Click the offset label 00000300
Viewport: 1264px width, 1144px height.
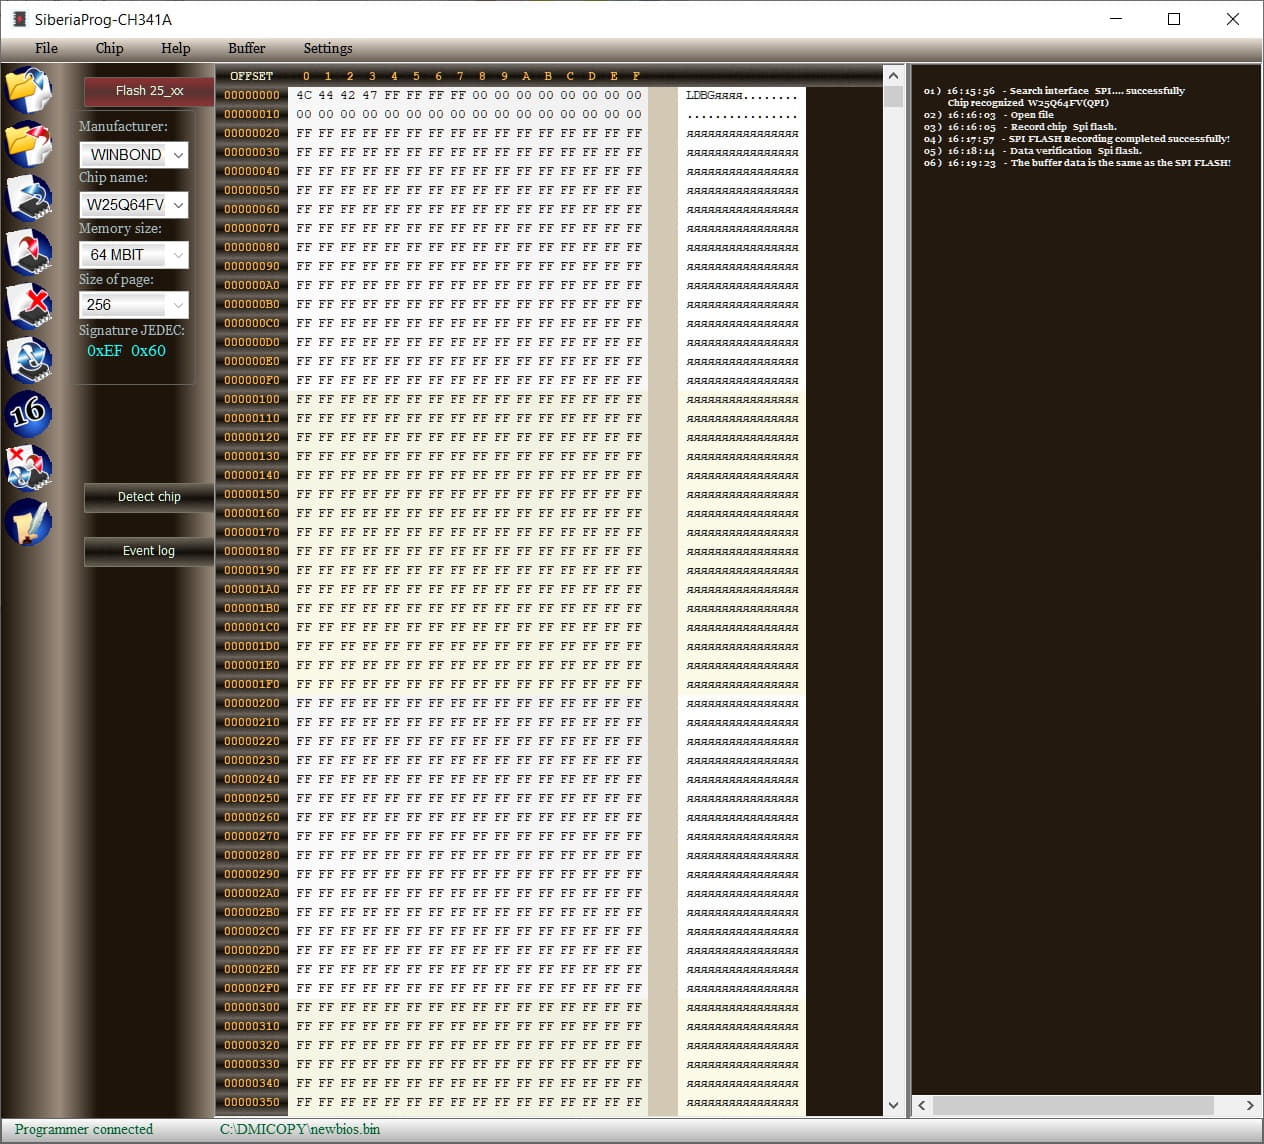click(x=252, y=1007)
